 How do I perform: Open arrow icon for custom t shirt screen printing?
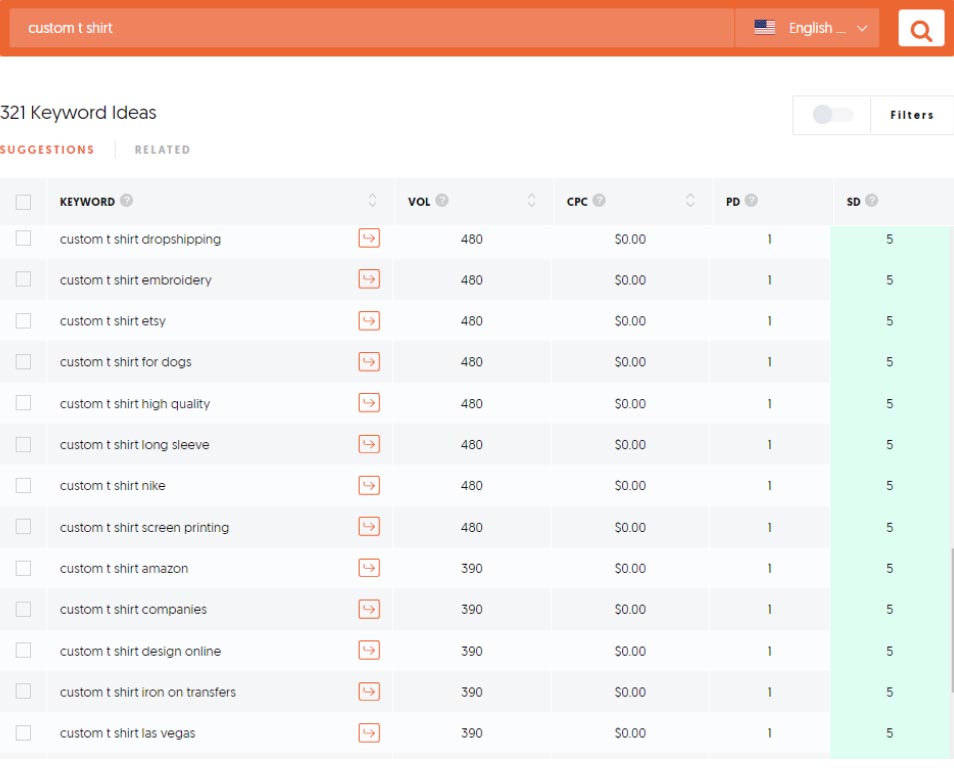369,527
